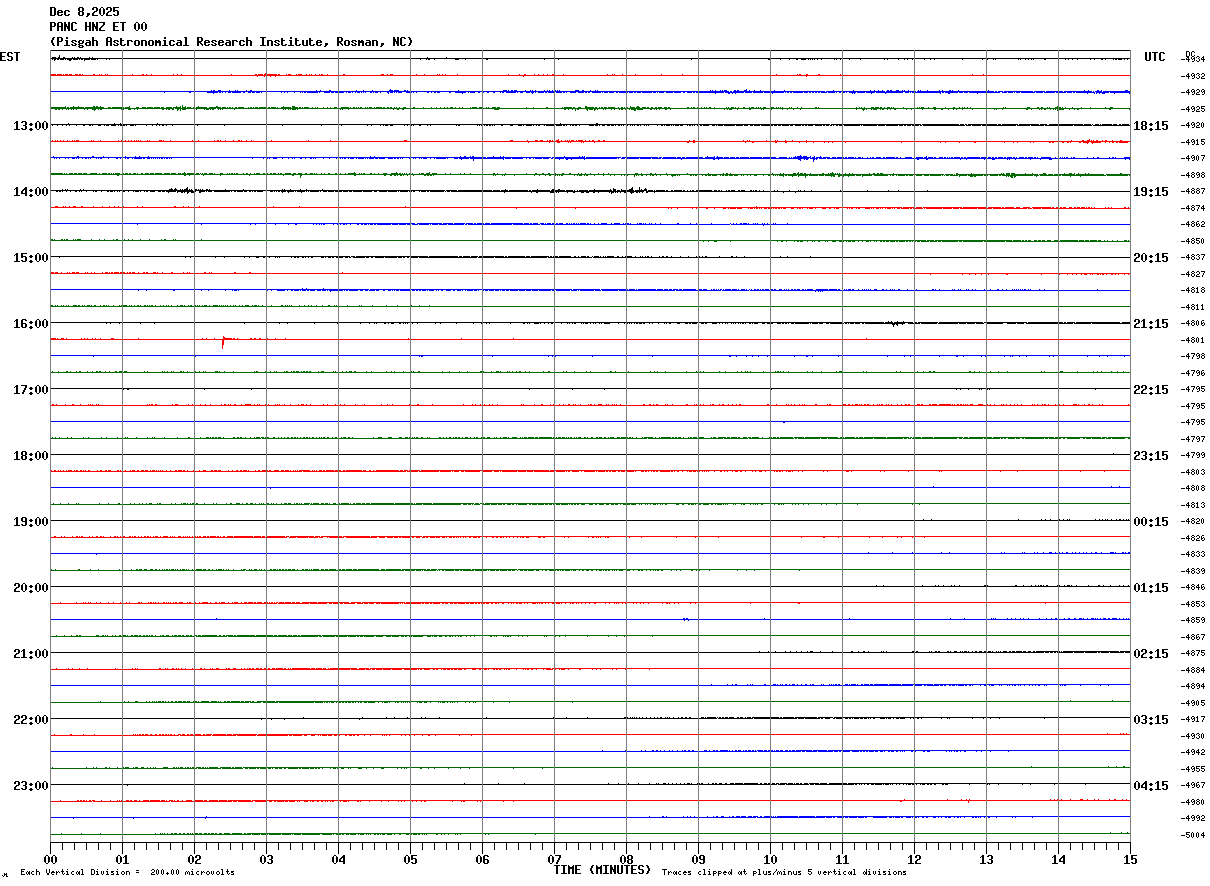Click the DC offset value -4837

point(1193,257)
